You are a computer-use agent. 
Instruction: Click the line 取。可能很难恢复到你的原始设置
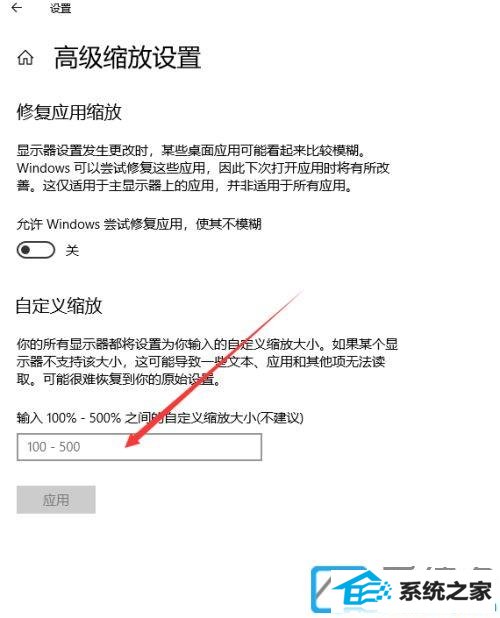tap(119, 380)
